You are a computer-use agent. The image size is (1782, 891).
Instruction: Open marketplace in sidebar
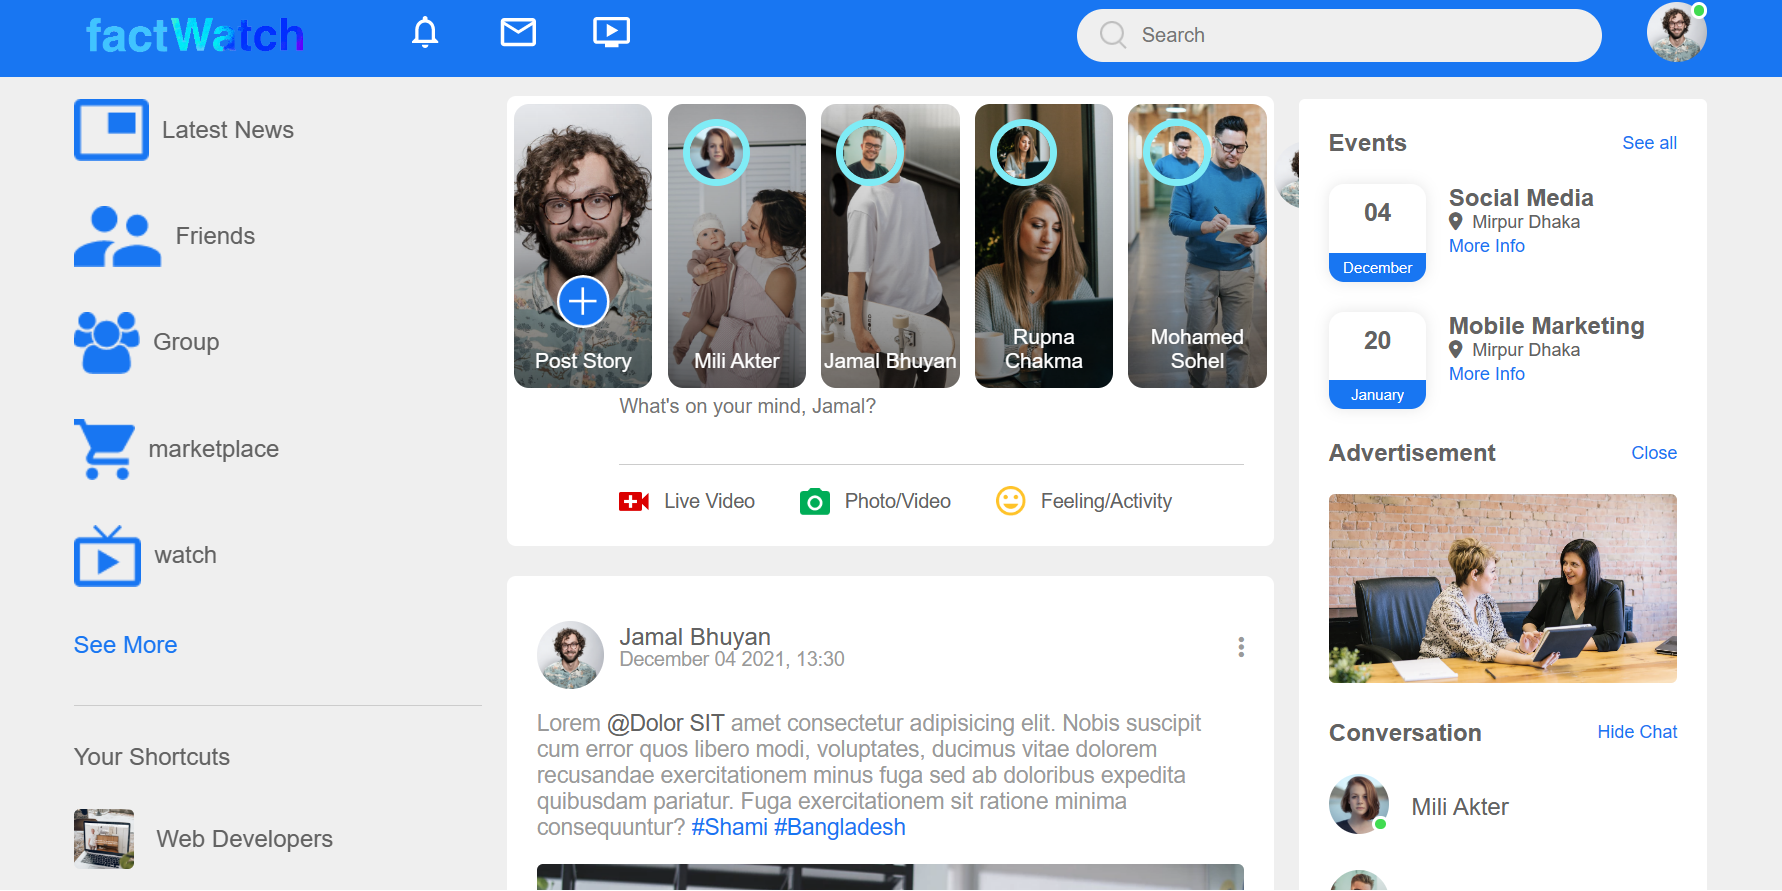tap(214, 449)
